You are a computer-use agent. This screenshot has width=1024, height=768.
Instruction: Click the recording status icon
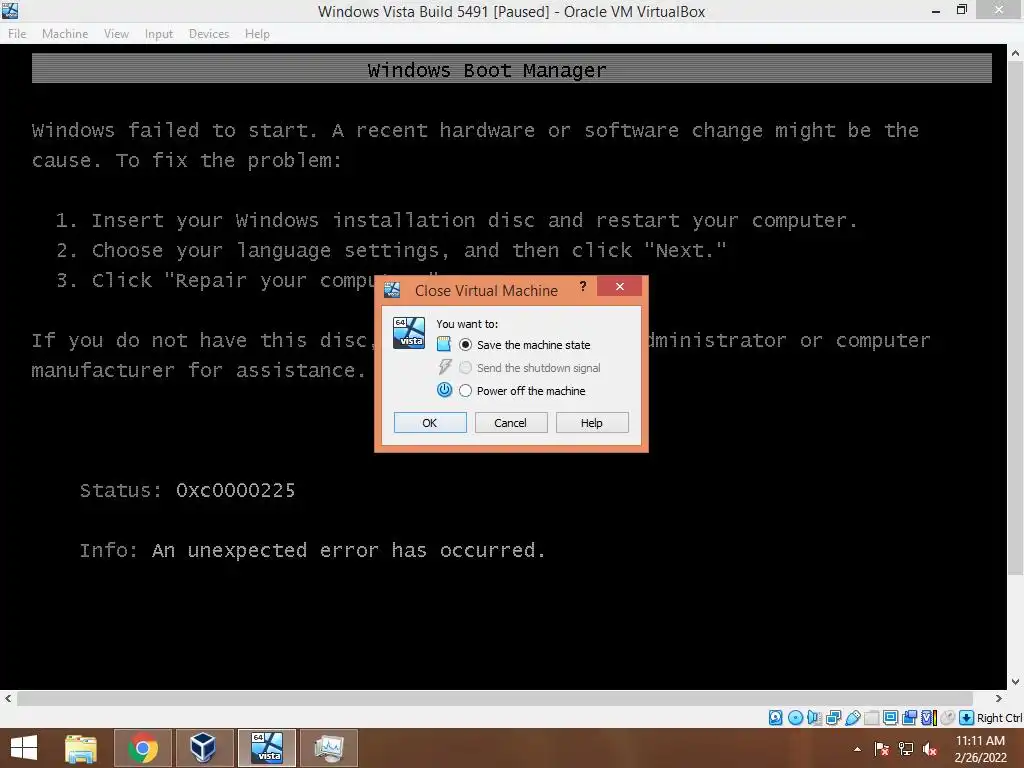(909, 718)
